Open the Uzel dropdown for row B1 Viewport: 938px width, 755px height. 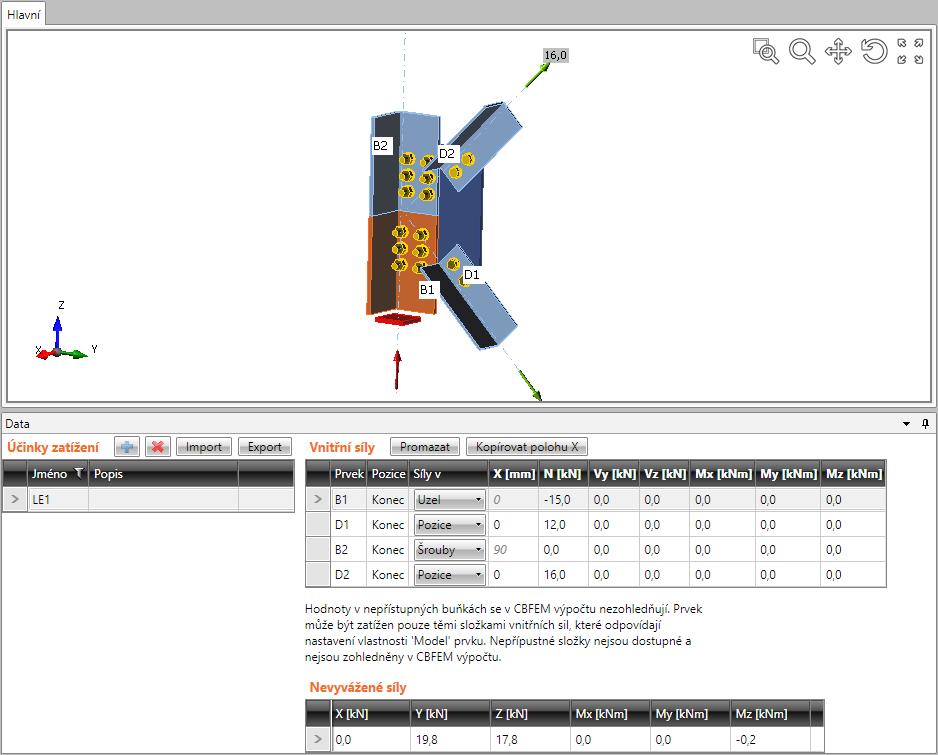tap(449, 500)
